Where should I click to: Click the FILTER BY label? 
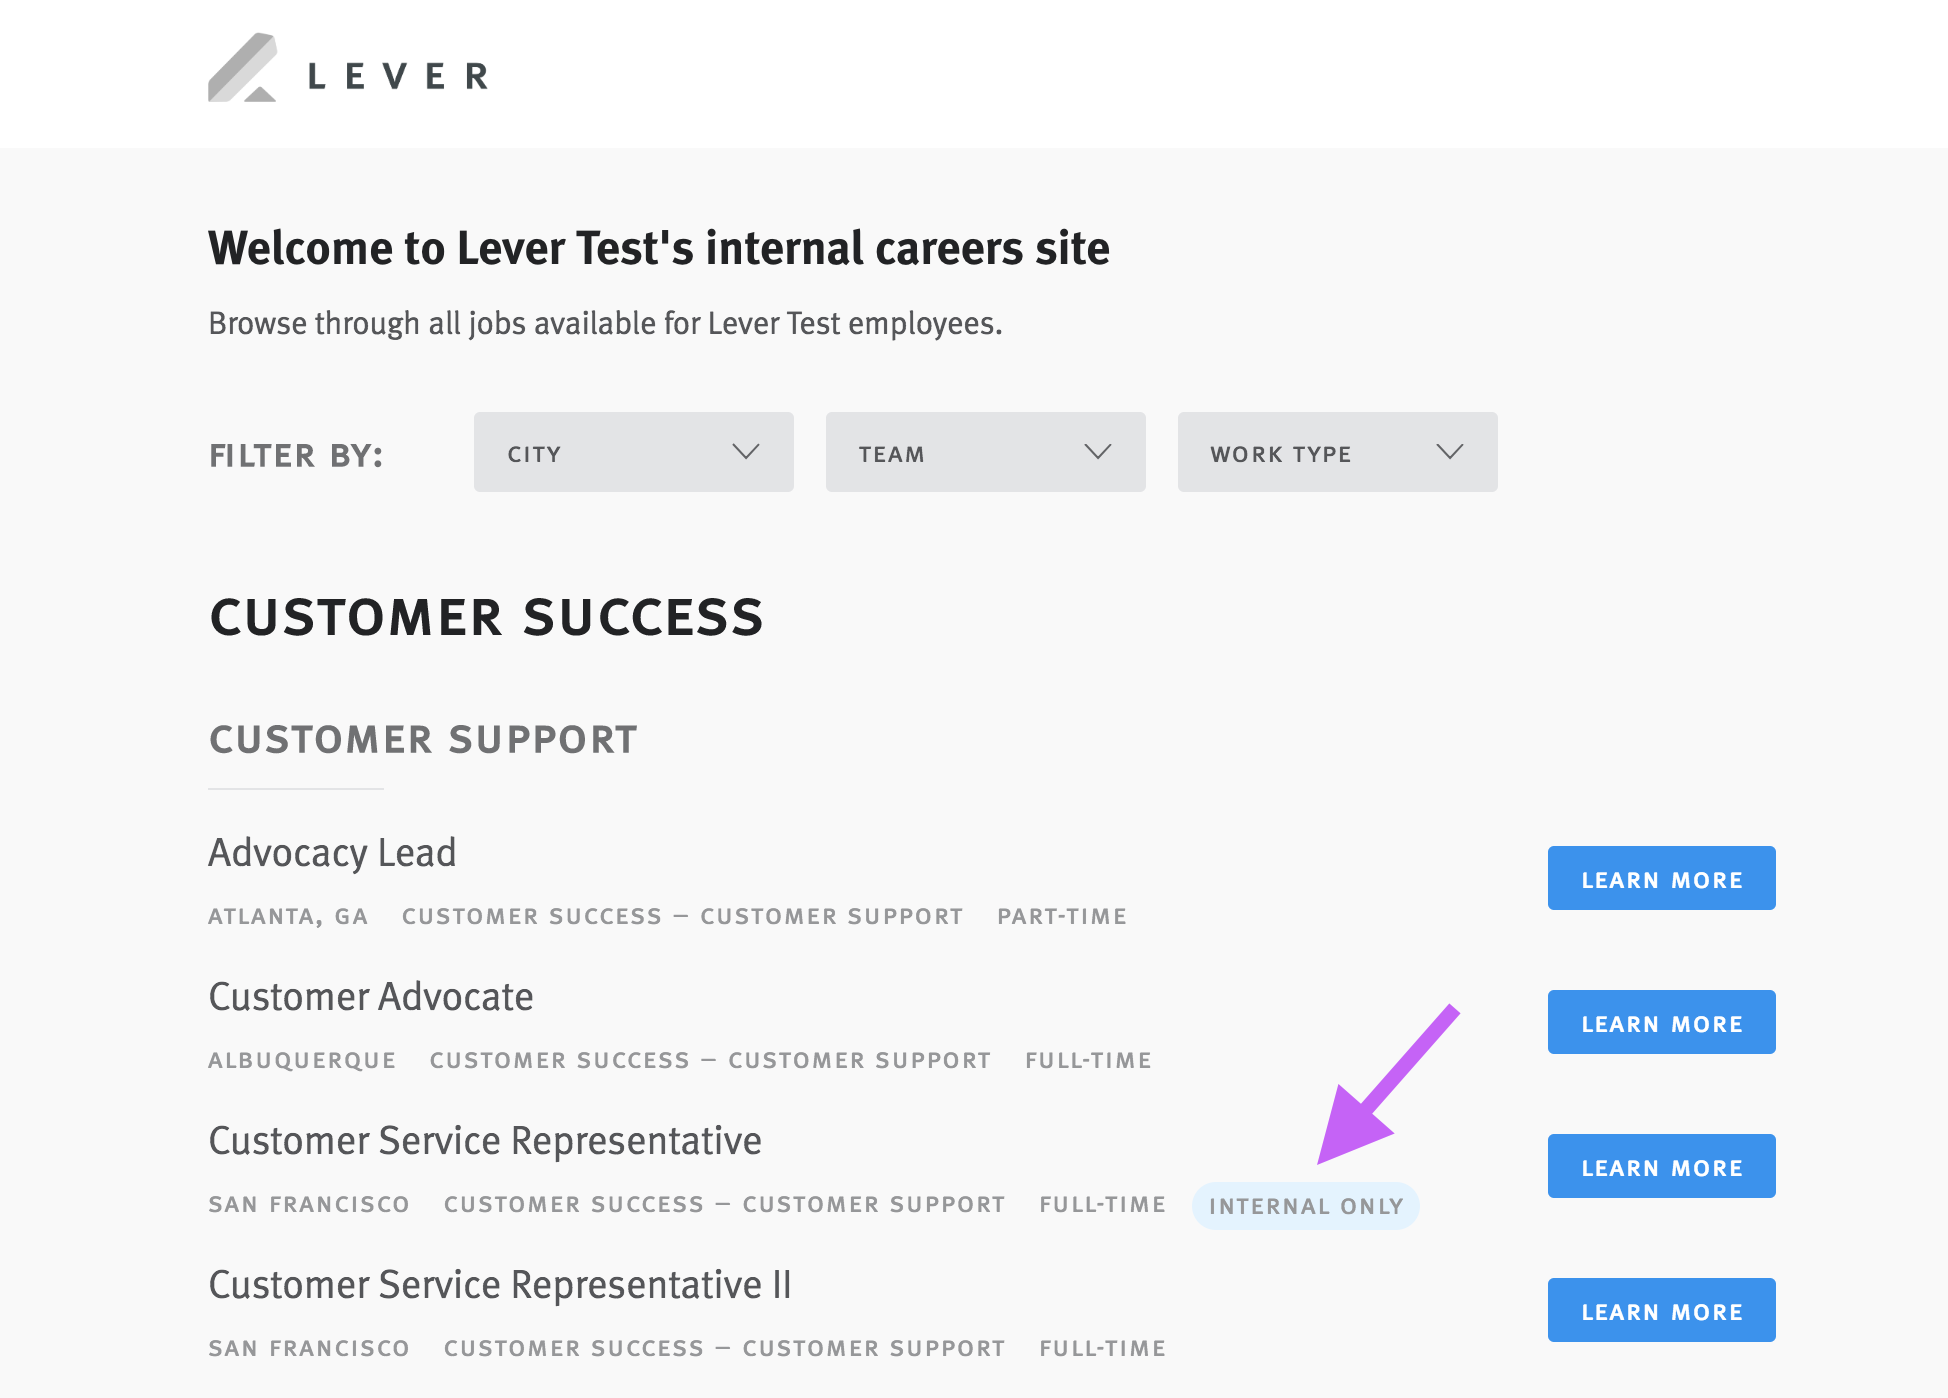click(295, 454)
